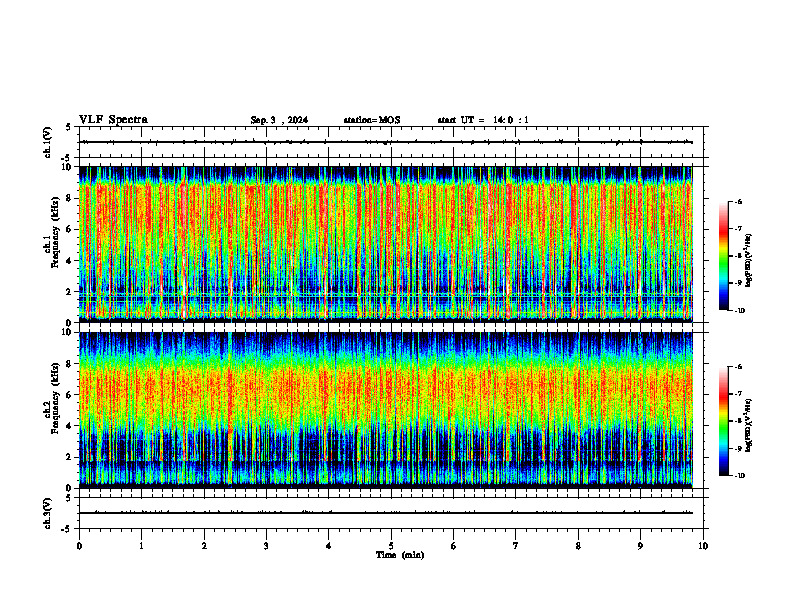Click the ch.1 colorbar log(PSD) label
This screenshot has height=612, width=792.
coord(749,261)
